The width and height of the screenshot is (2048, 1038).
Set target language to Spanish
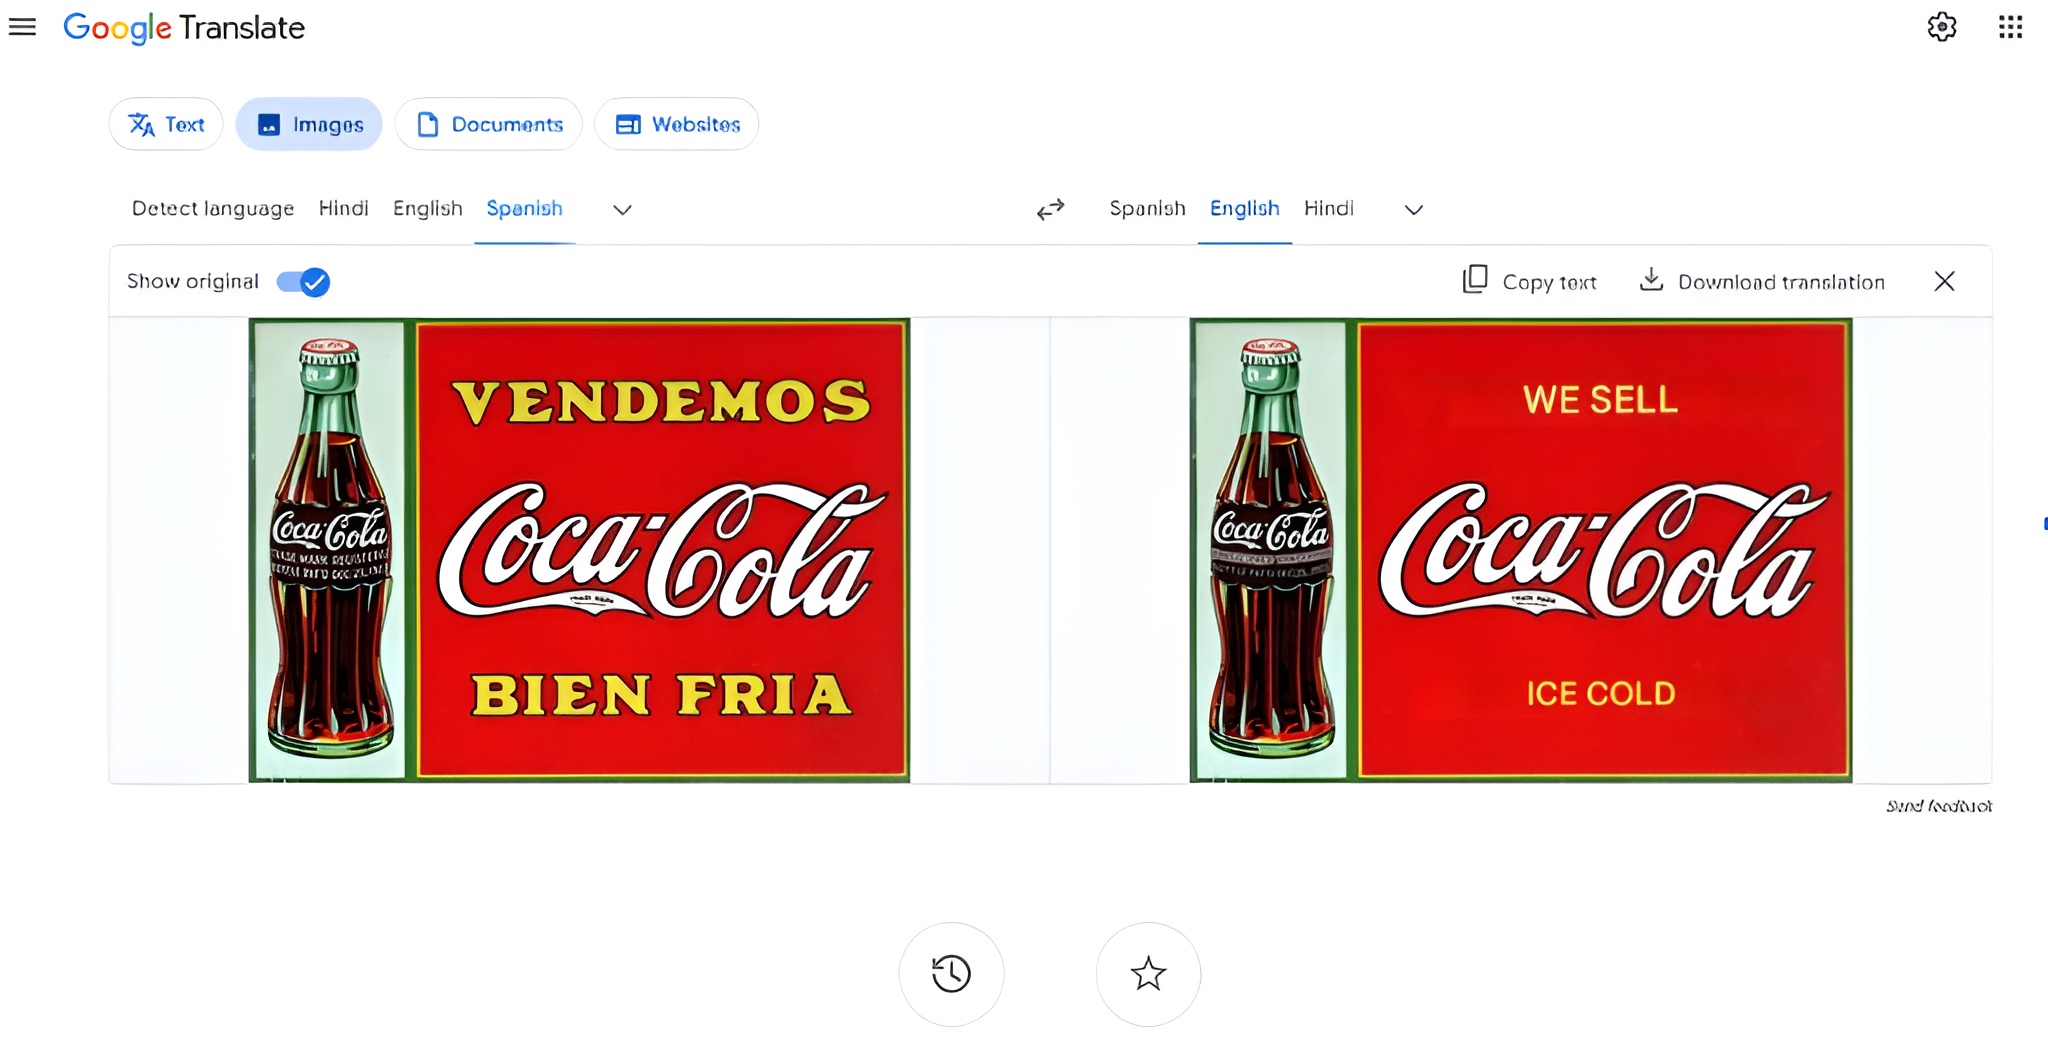point(1147,208)
